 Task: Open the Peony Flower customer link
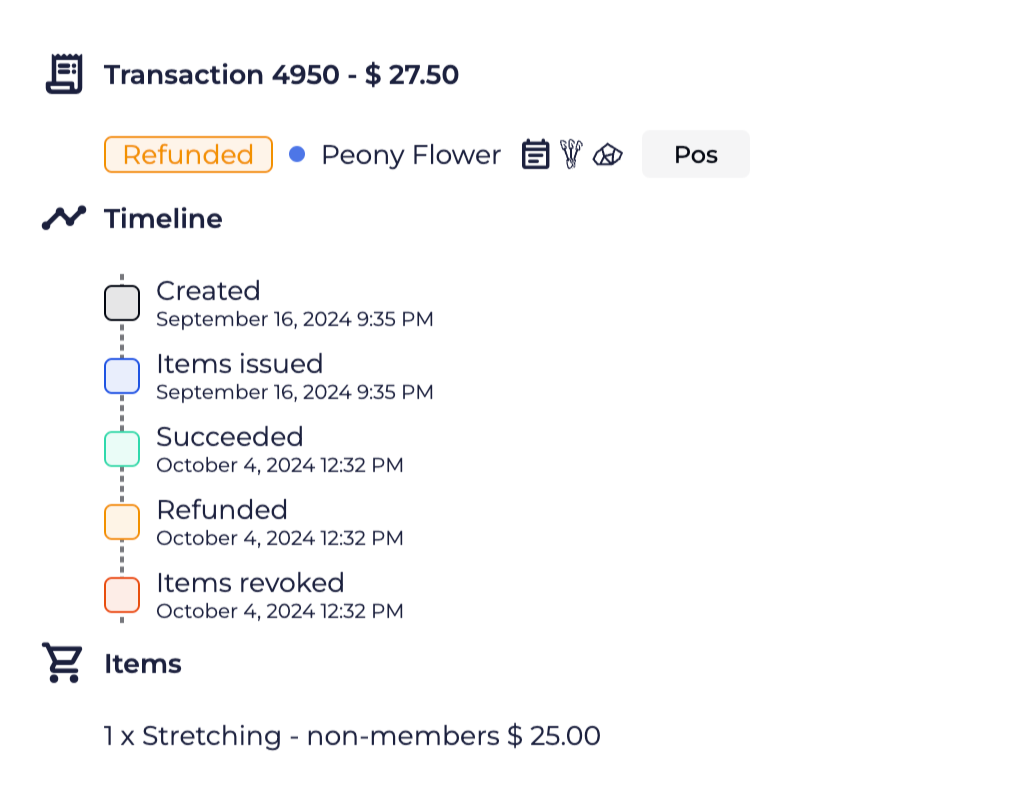click(x=410, y=155)
